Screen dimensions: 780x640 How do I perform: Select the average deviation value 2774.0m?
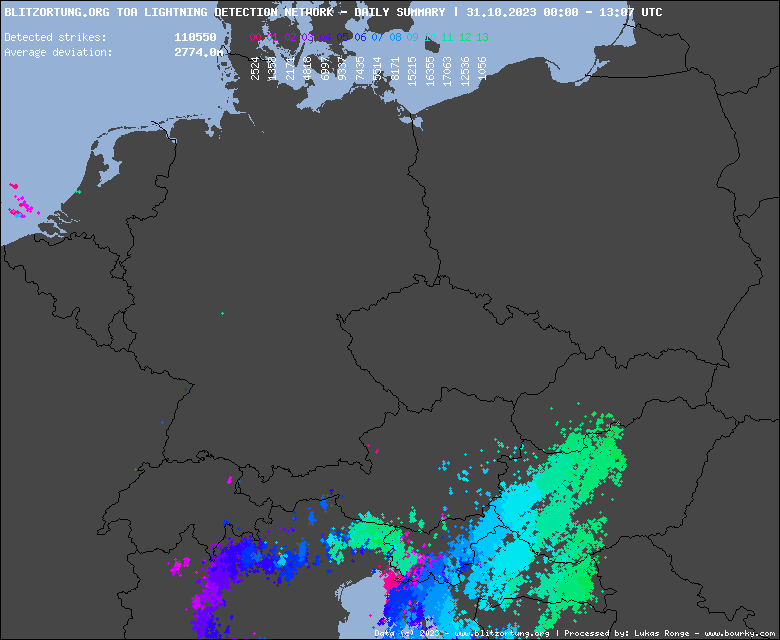click(x=198, y=52)
